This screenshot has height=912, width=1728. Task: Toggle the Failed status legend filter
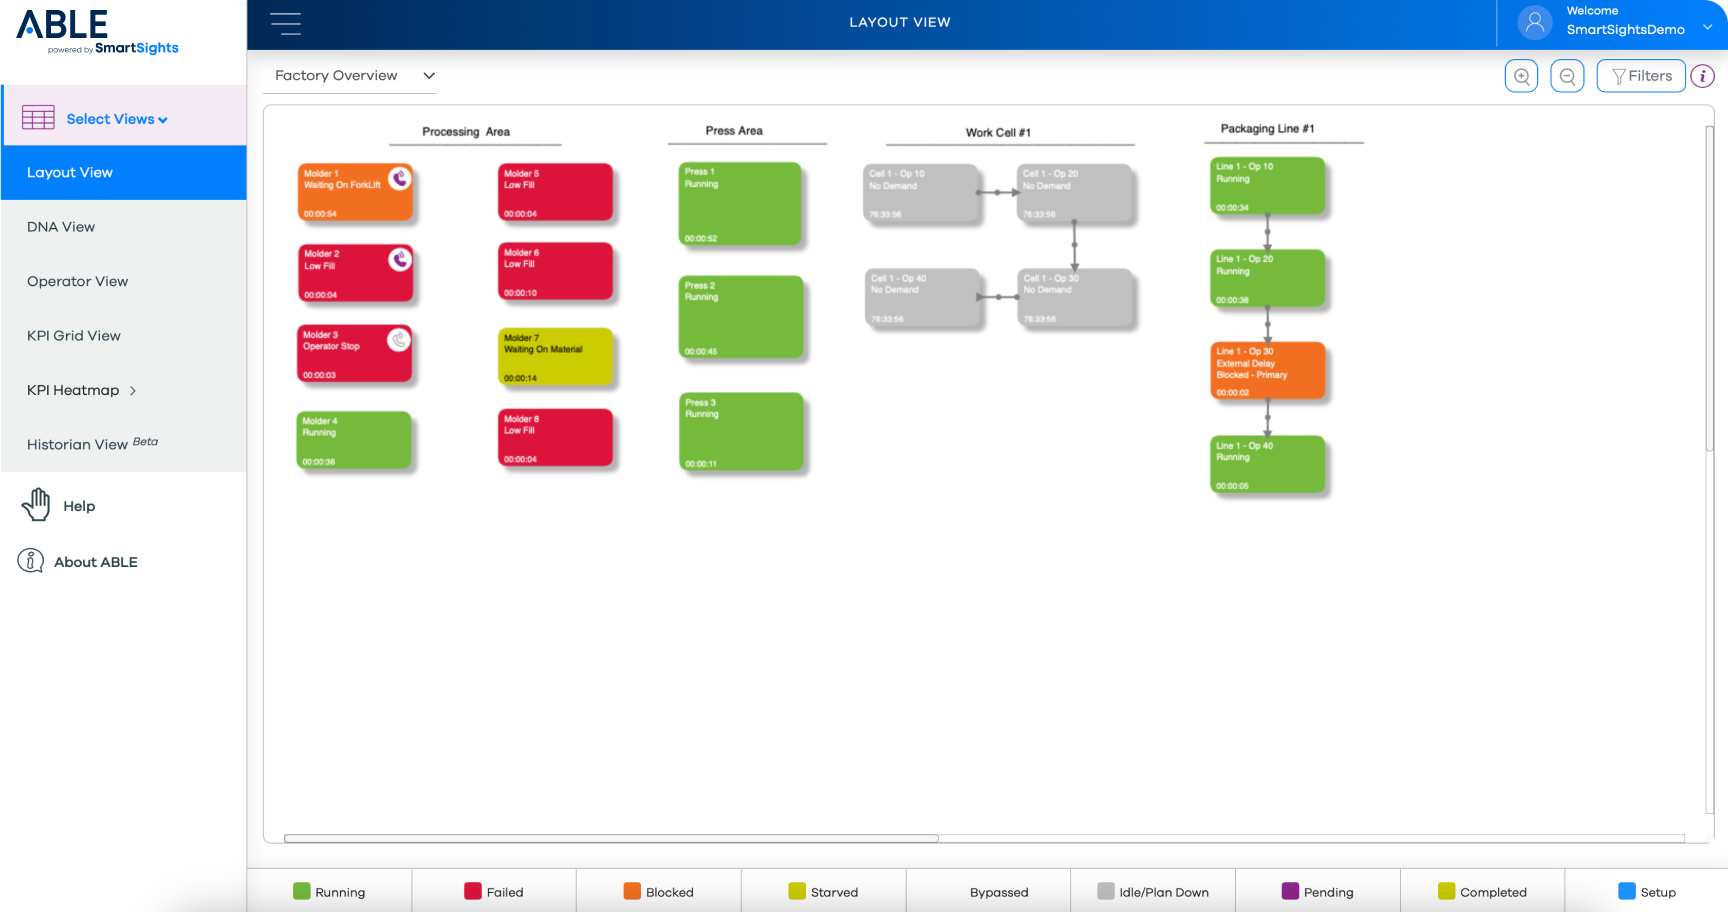point(494,891)
